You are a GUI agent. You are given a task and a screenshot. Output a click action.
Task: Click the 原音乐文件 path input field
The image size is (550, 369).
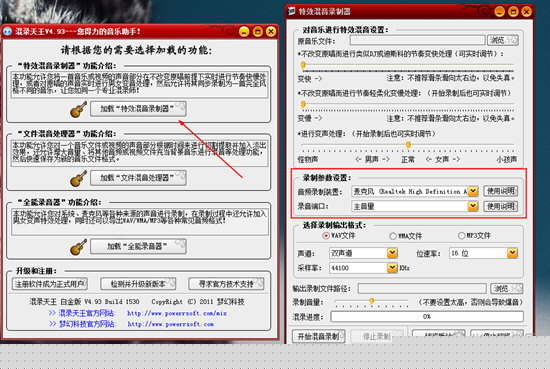pos(417,41)
